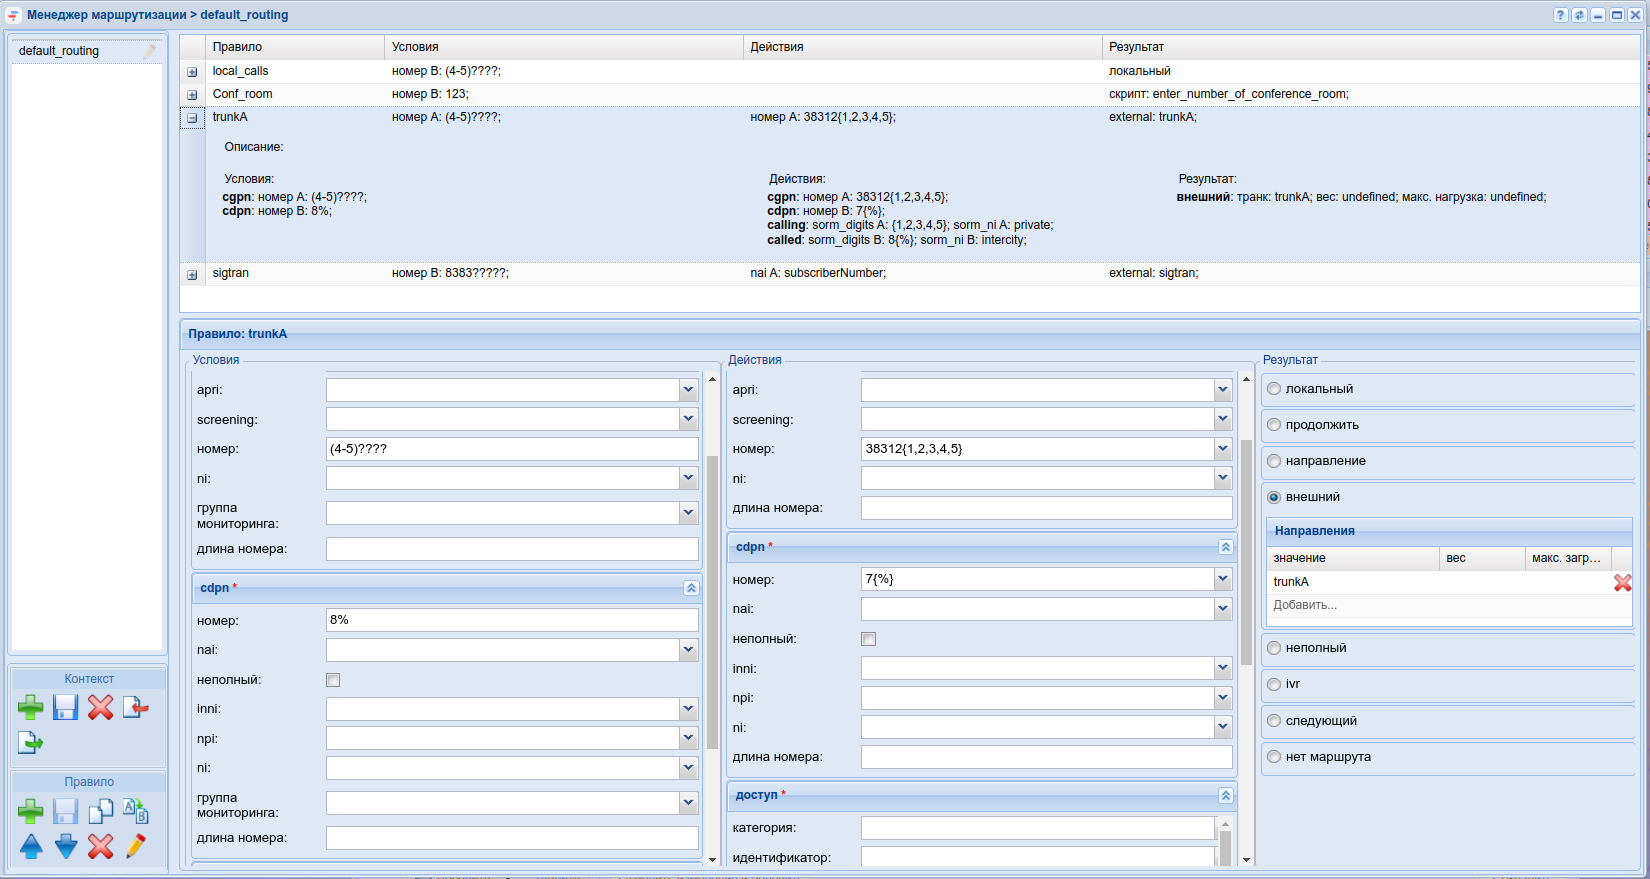
Task: Click the import context icon with red arrow
Action: [135, 708]
